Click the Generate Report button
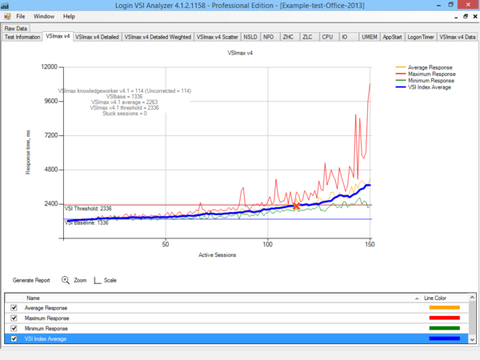 [x=31, y=280]
